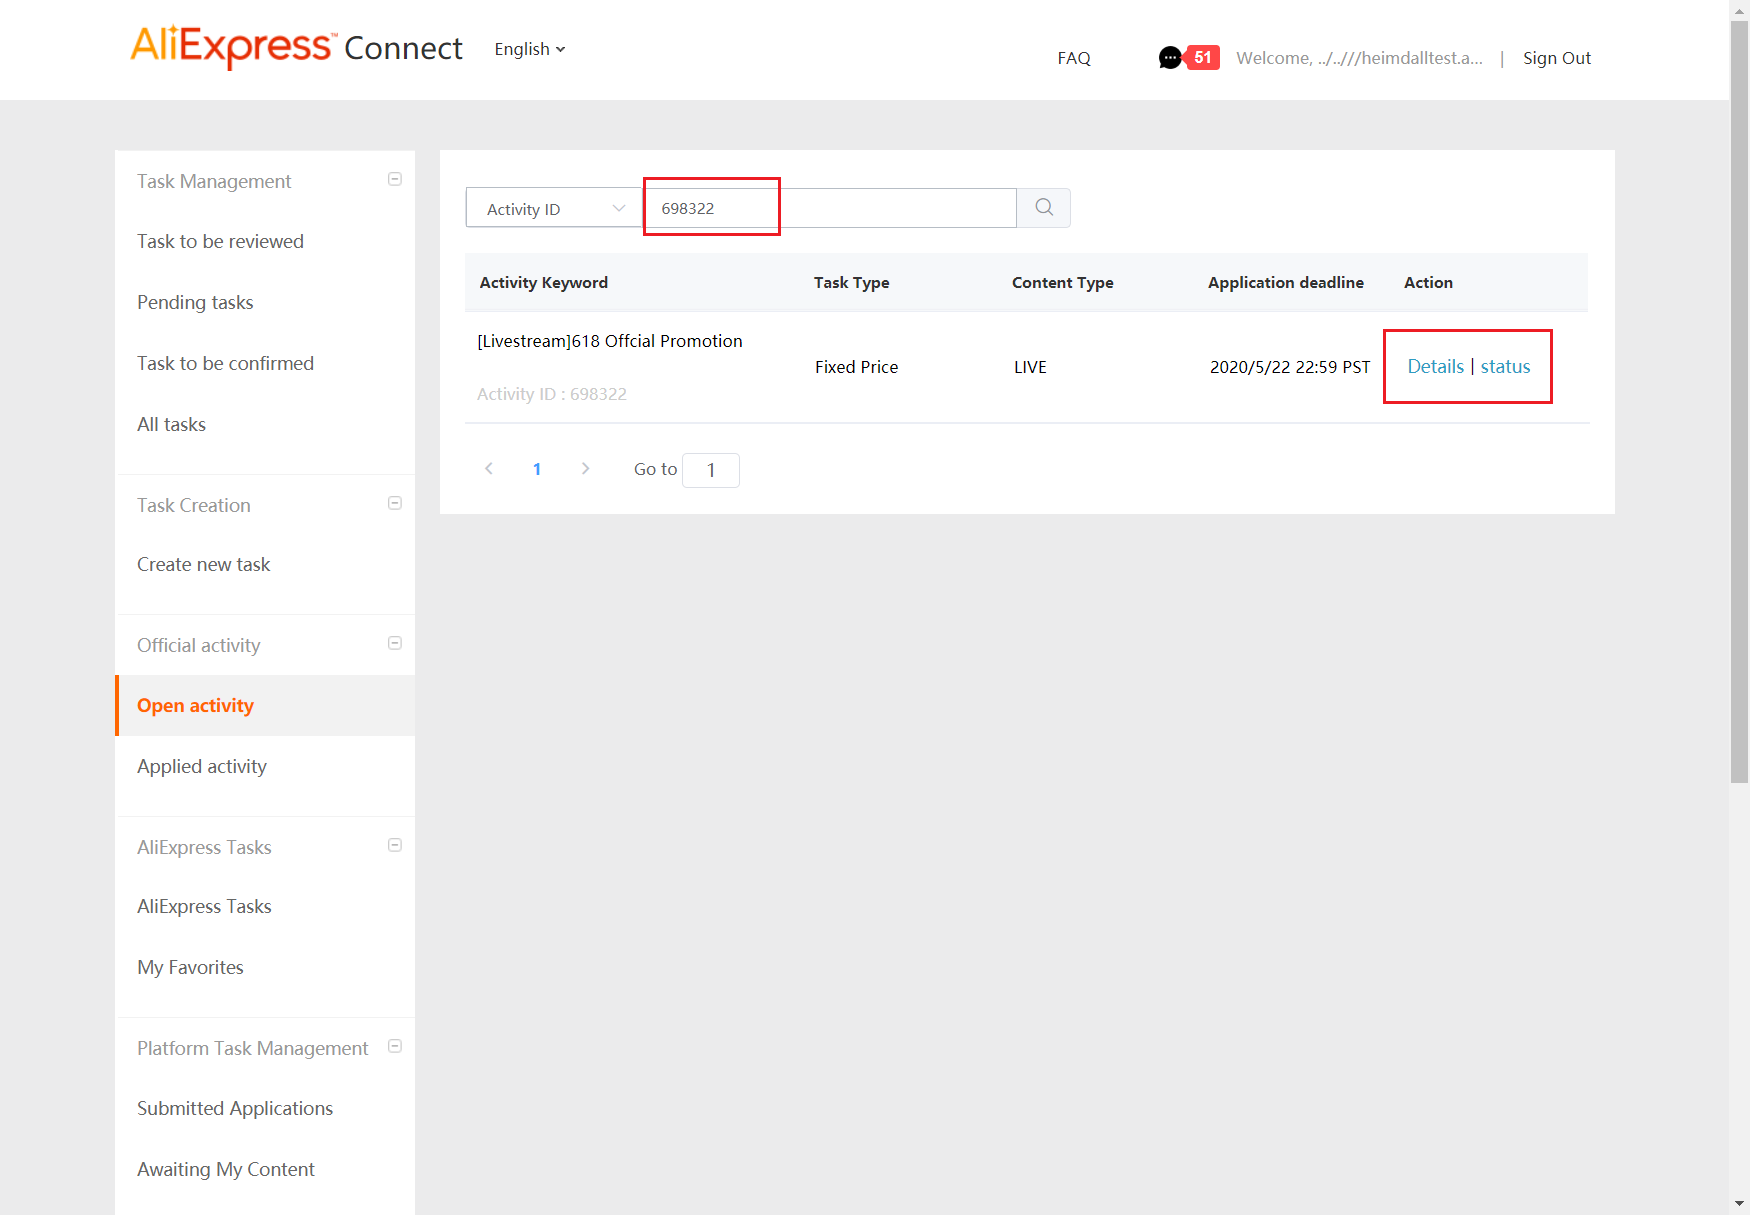Open the Activity ID search type dropdown
The width and height of the screenshot is (1750, 1215).
pyautogui.click(x=554, y=208)
